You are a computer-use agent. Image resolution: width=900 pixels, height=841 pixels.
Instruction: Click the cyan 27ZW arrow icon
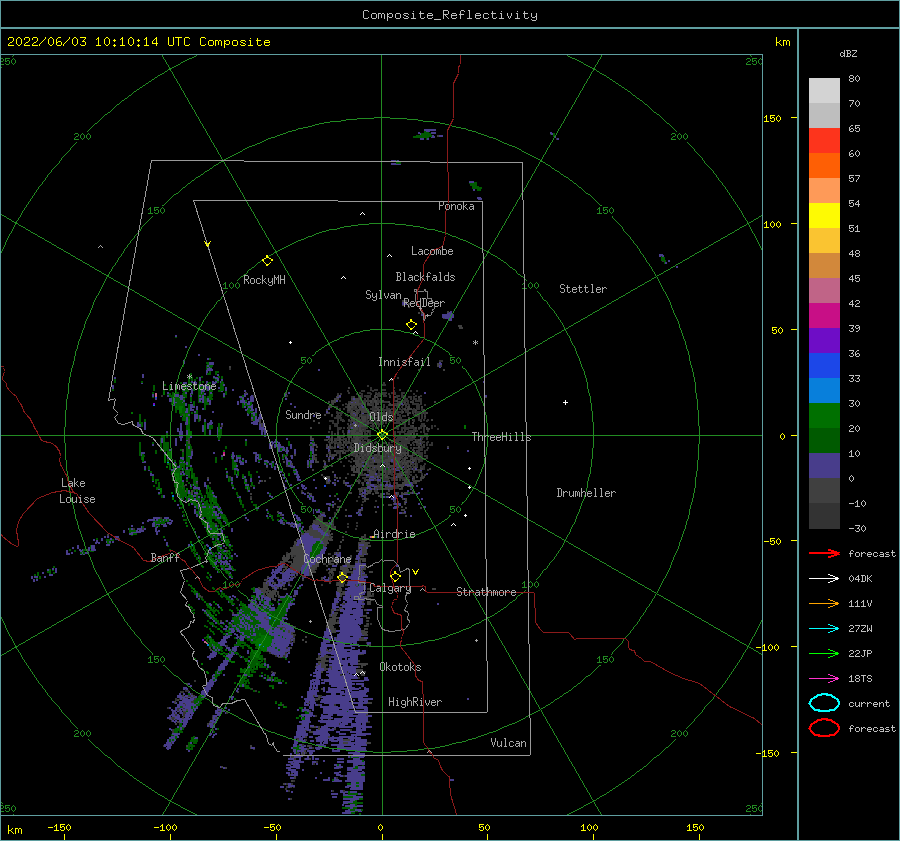[824, 629]
